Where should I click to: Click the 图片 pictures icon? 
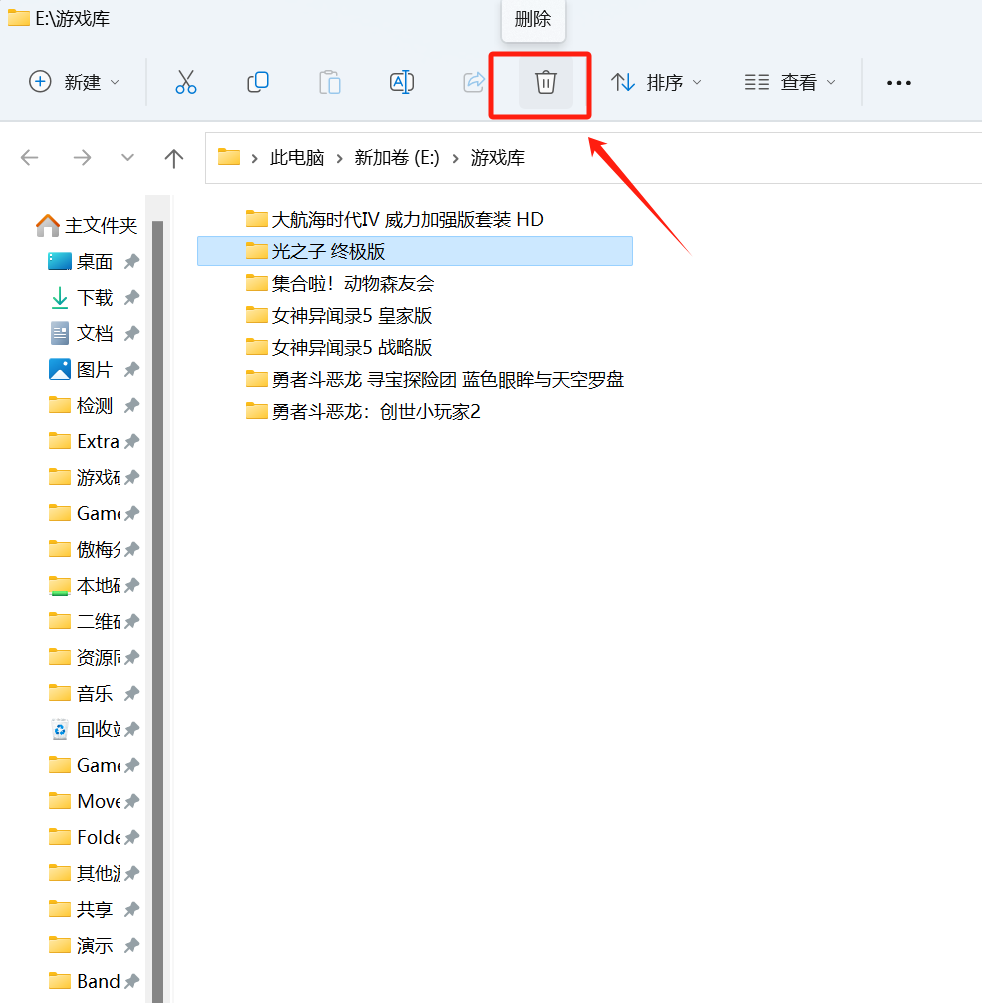[60, 369]
